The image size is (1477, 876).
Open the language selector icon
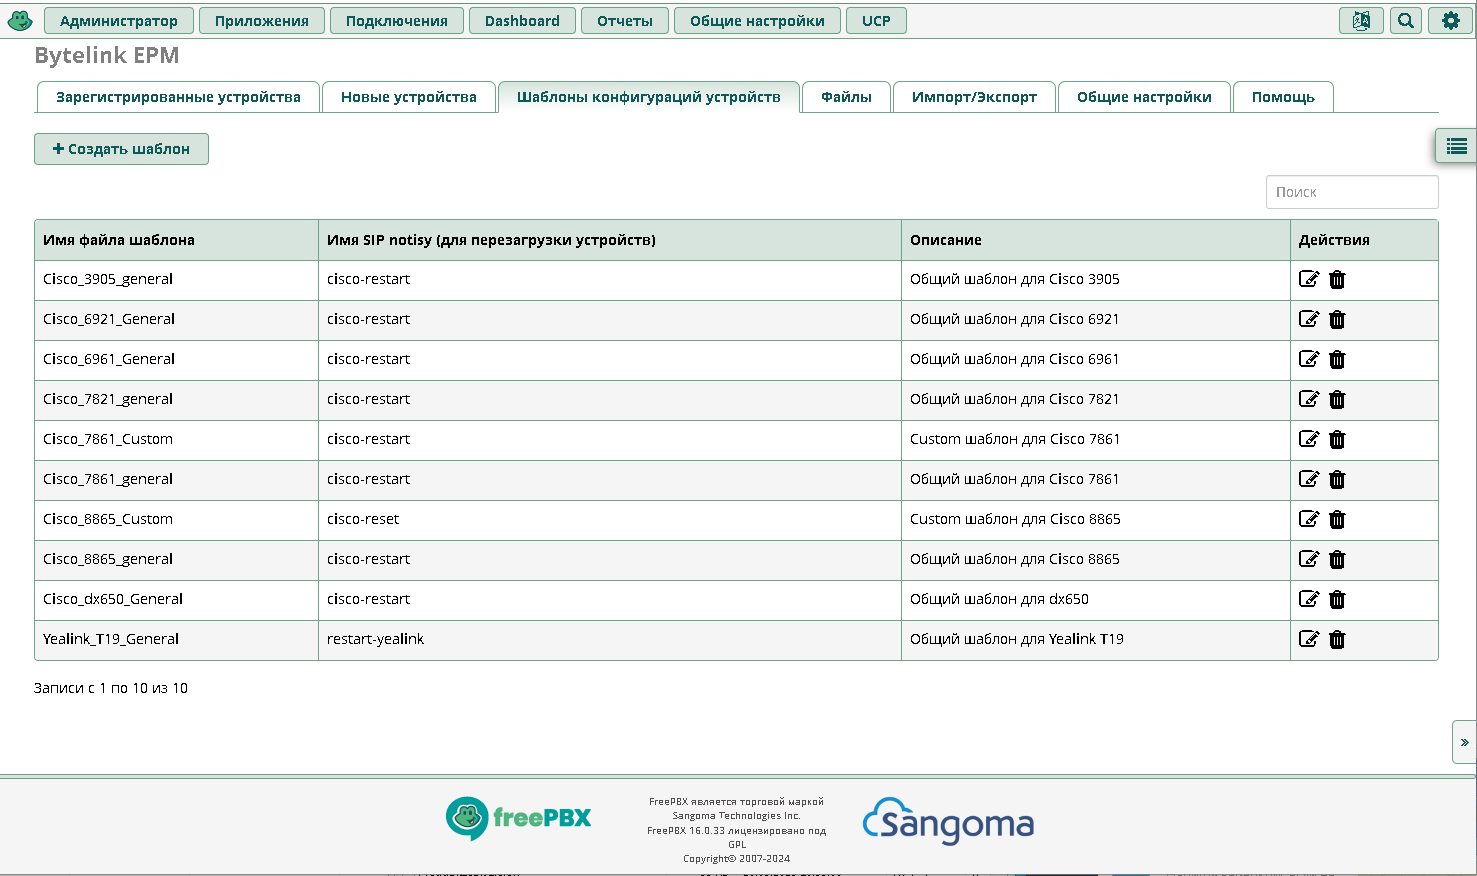[1361, 21]
